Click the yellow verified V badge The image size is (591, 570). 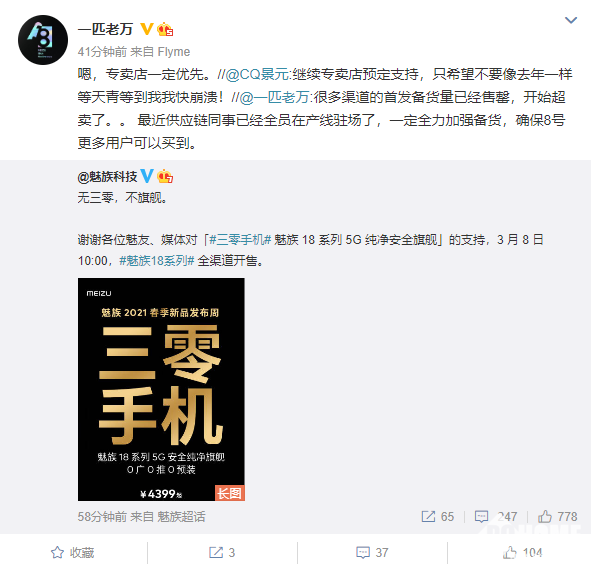click(x=147, y=29)
